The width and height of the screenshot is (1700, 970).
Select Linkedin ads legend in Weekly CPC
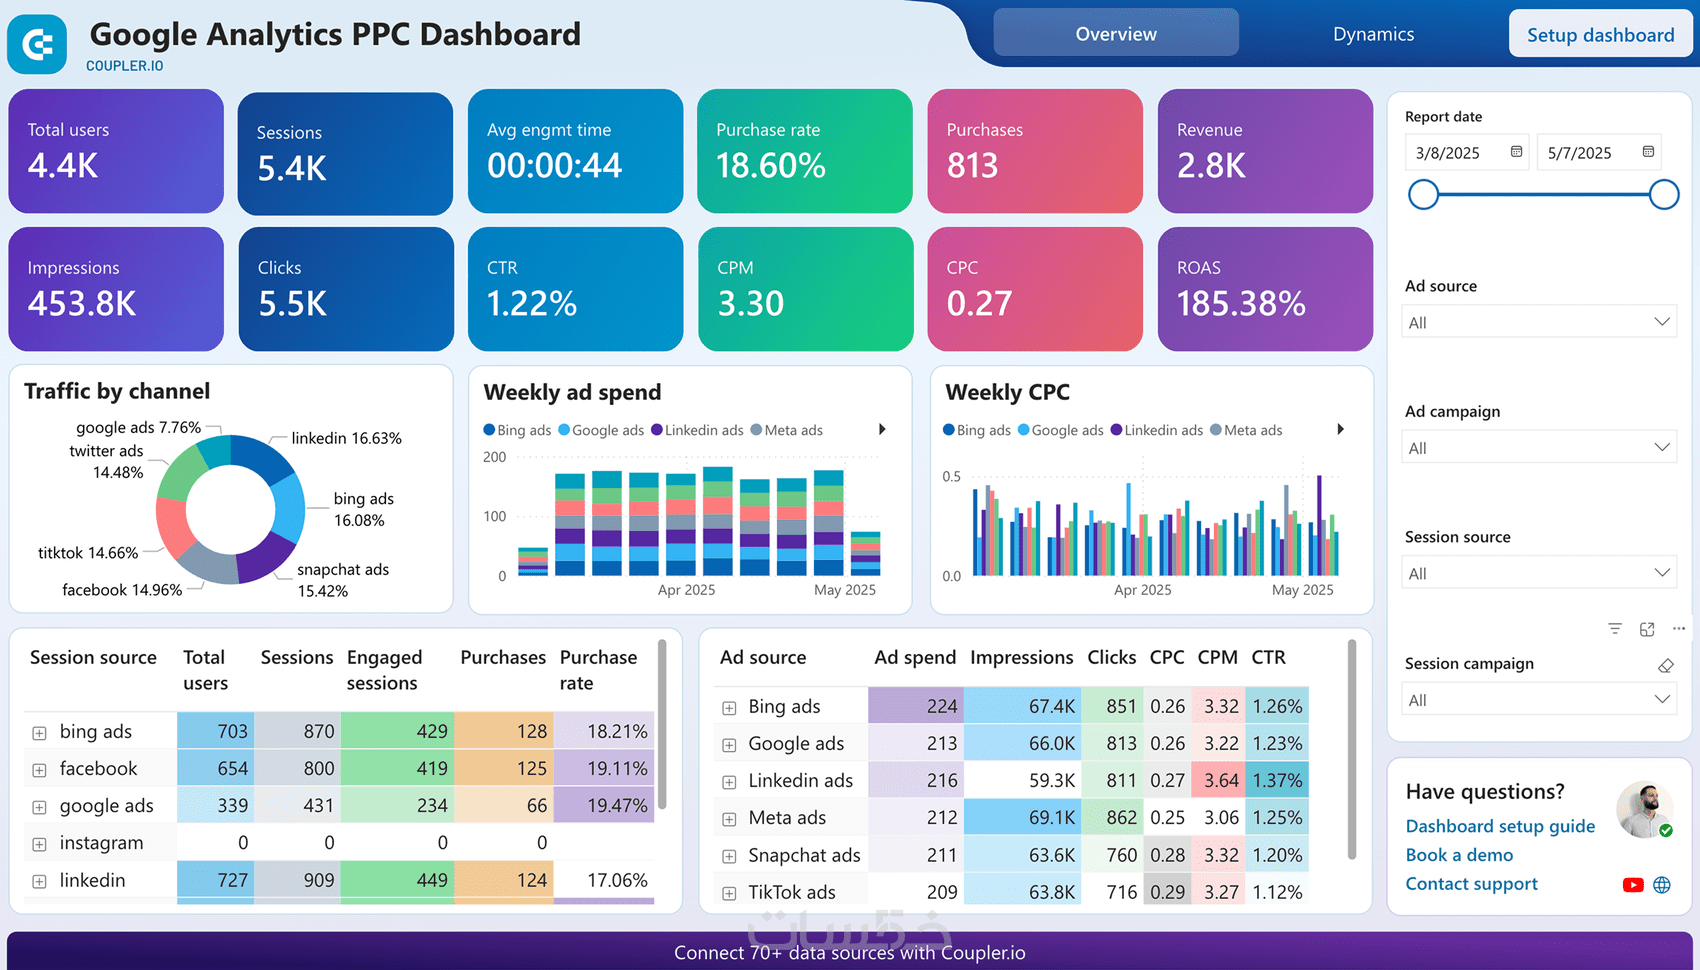point(1157,430)
